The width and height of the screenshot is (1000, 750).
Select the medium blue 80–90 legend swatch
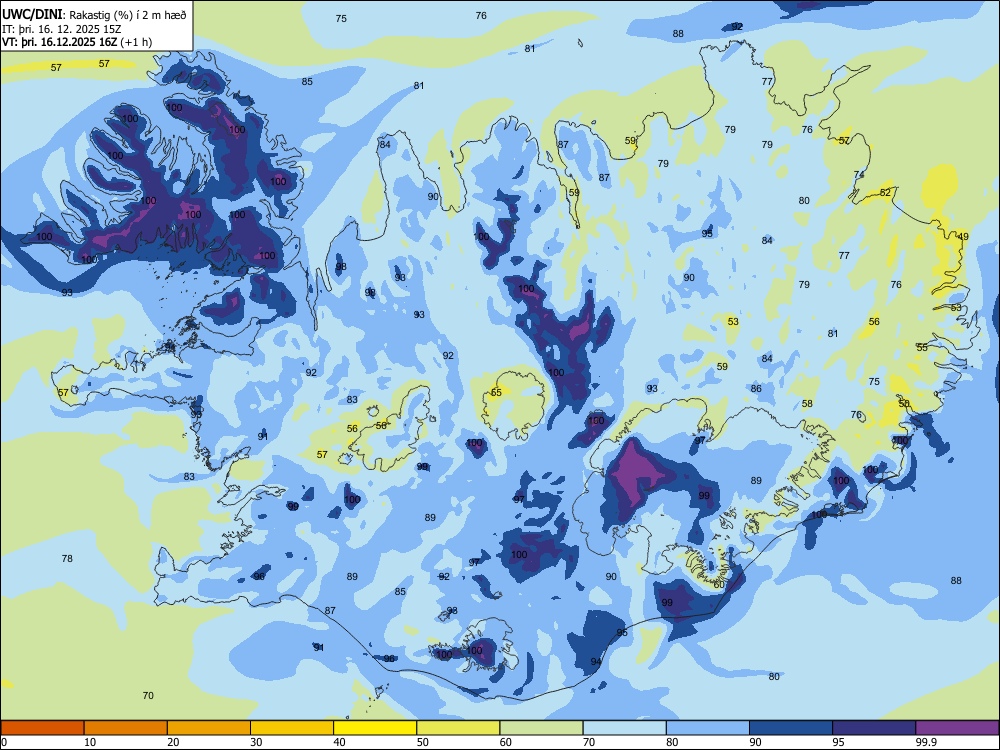tap(708, 728)
